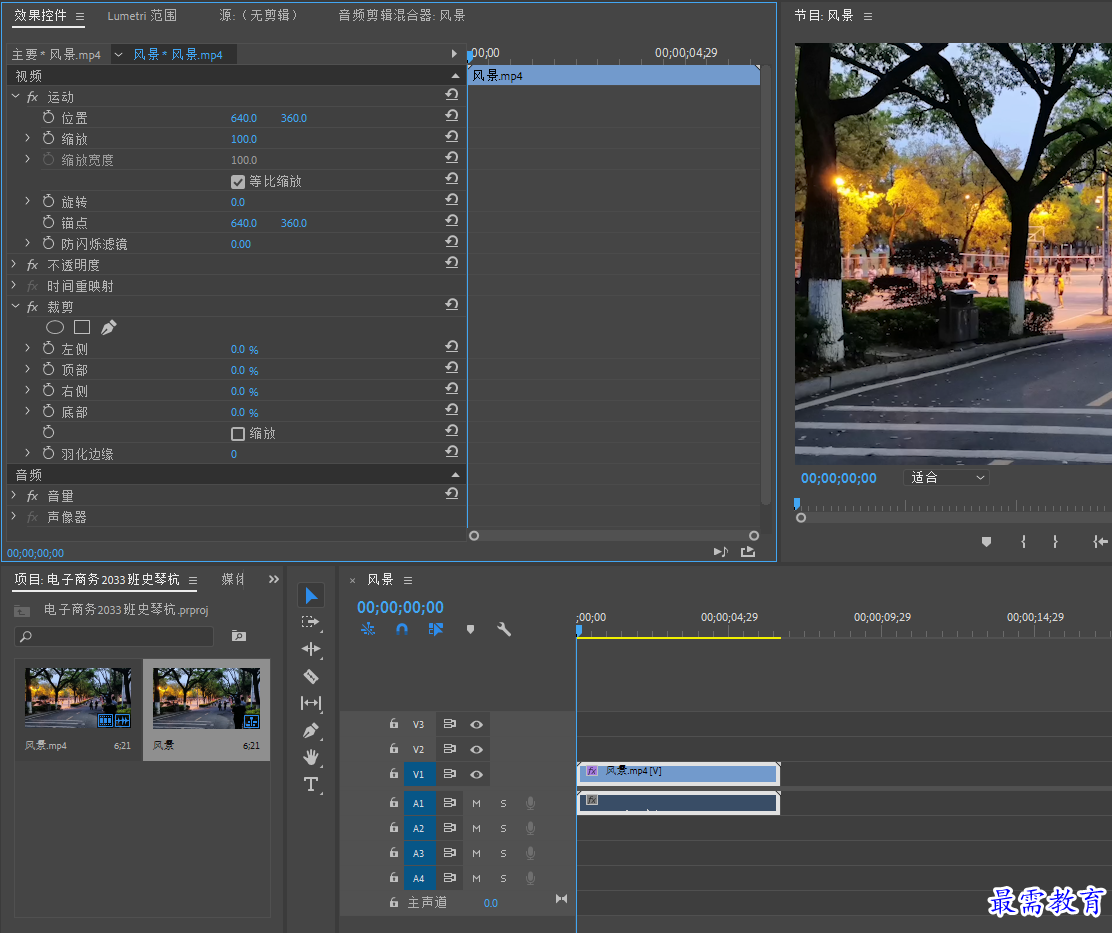Select the Track Select Forward tool

311,622
